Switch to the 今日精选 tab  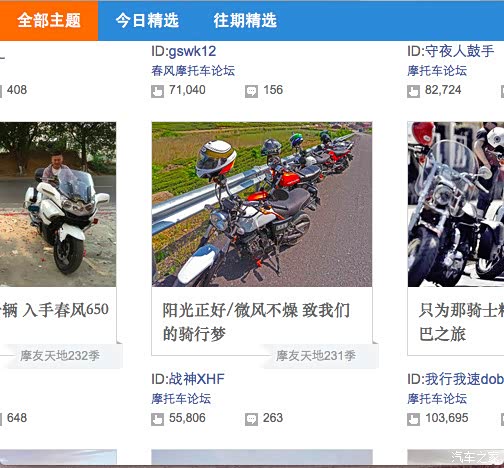(147, 21)
